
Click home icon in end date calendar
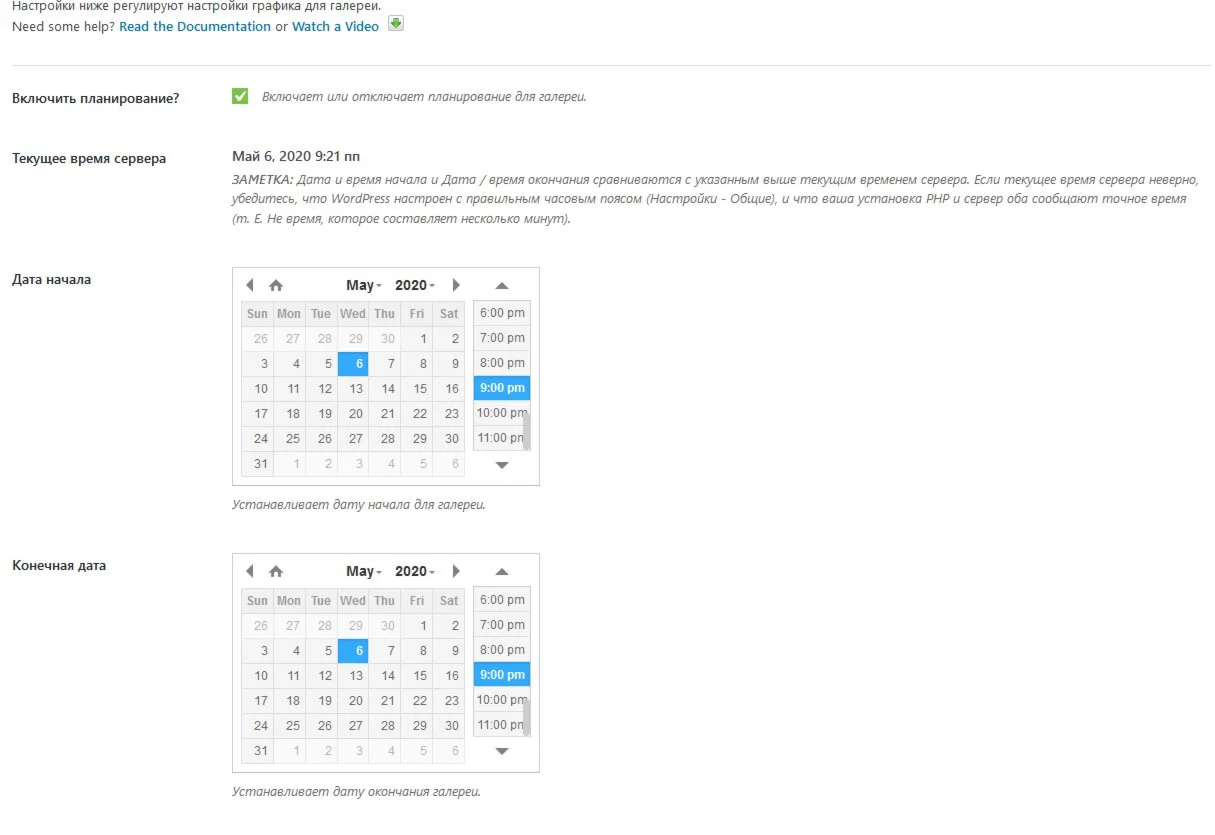coord(276,571)
